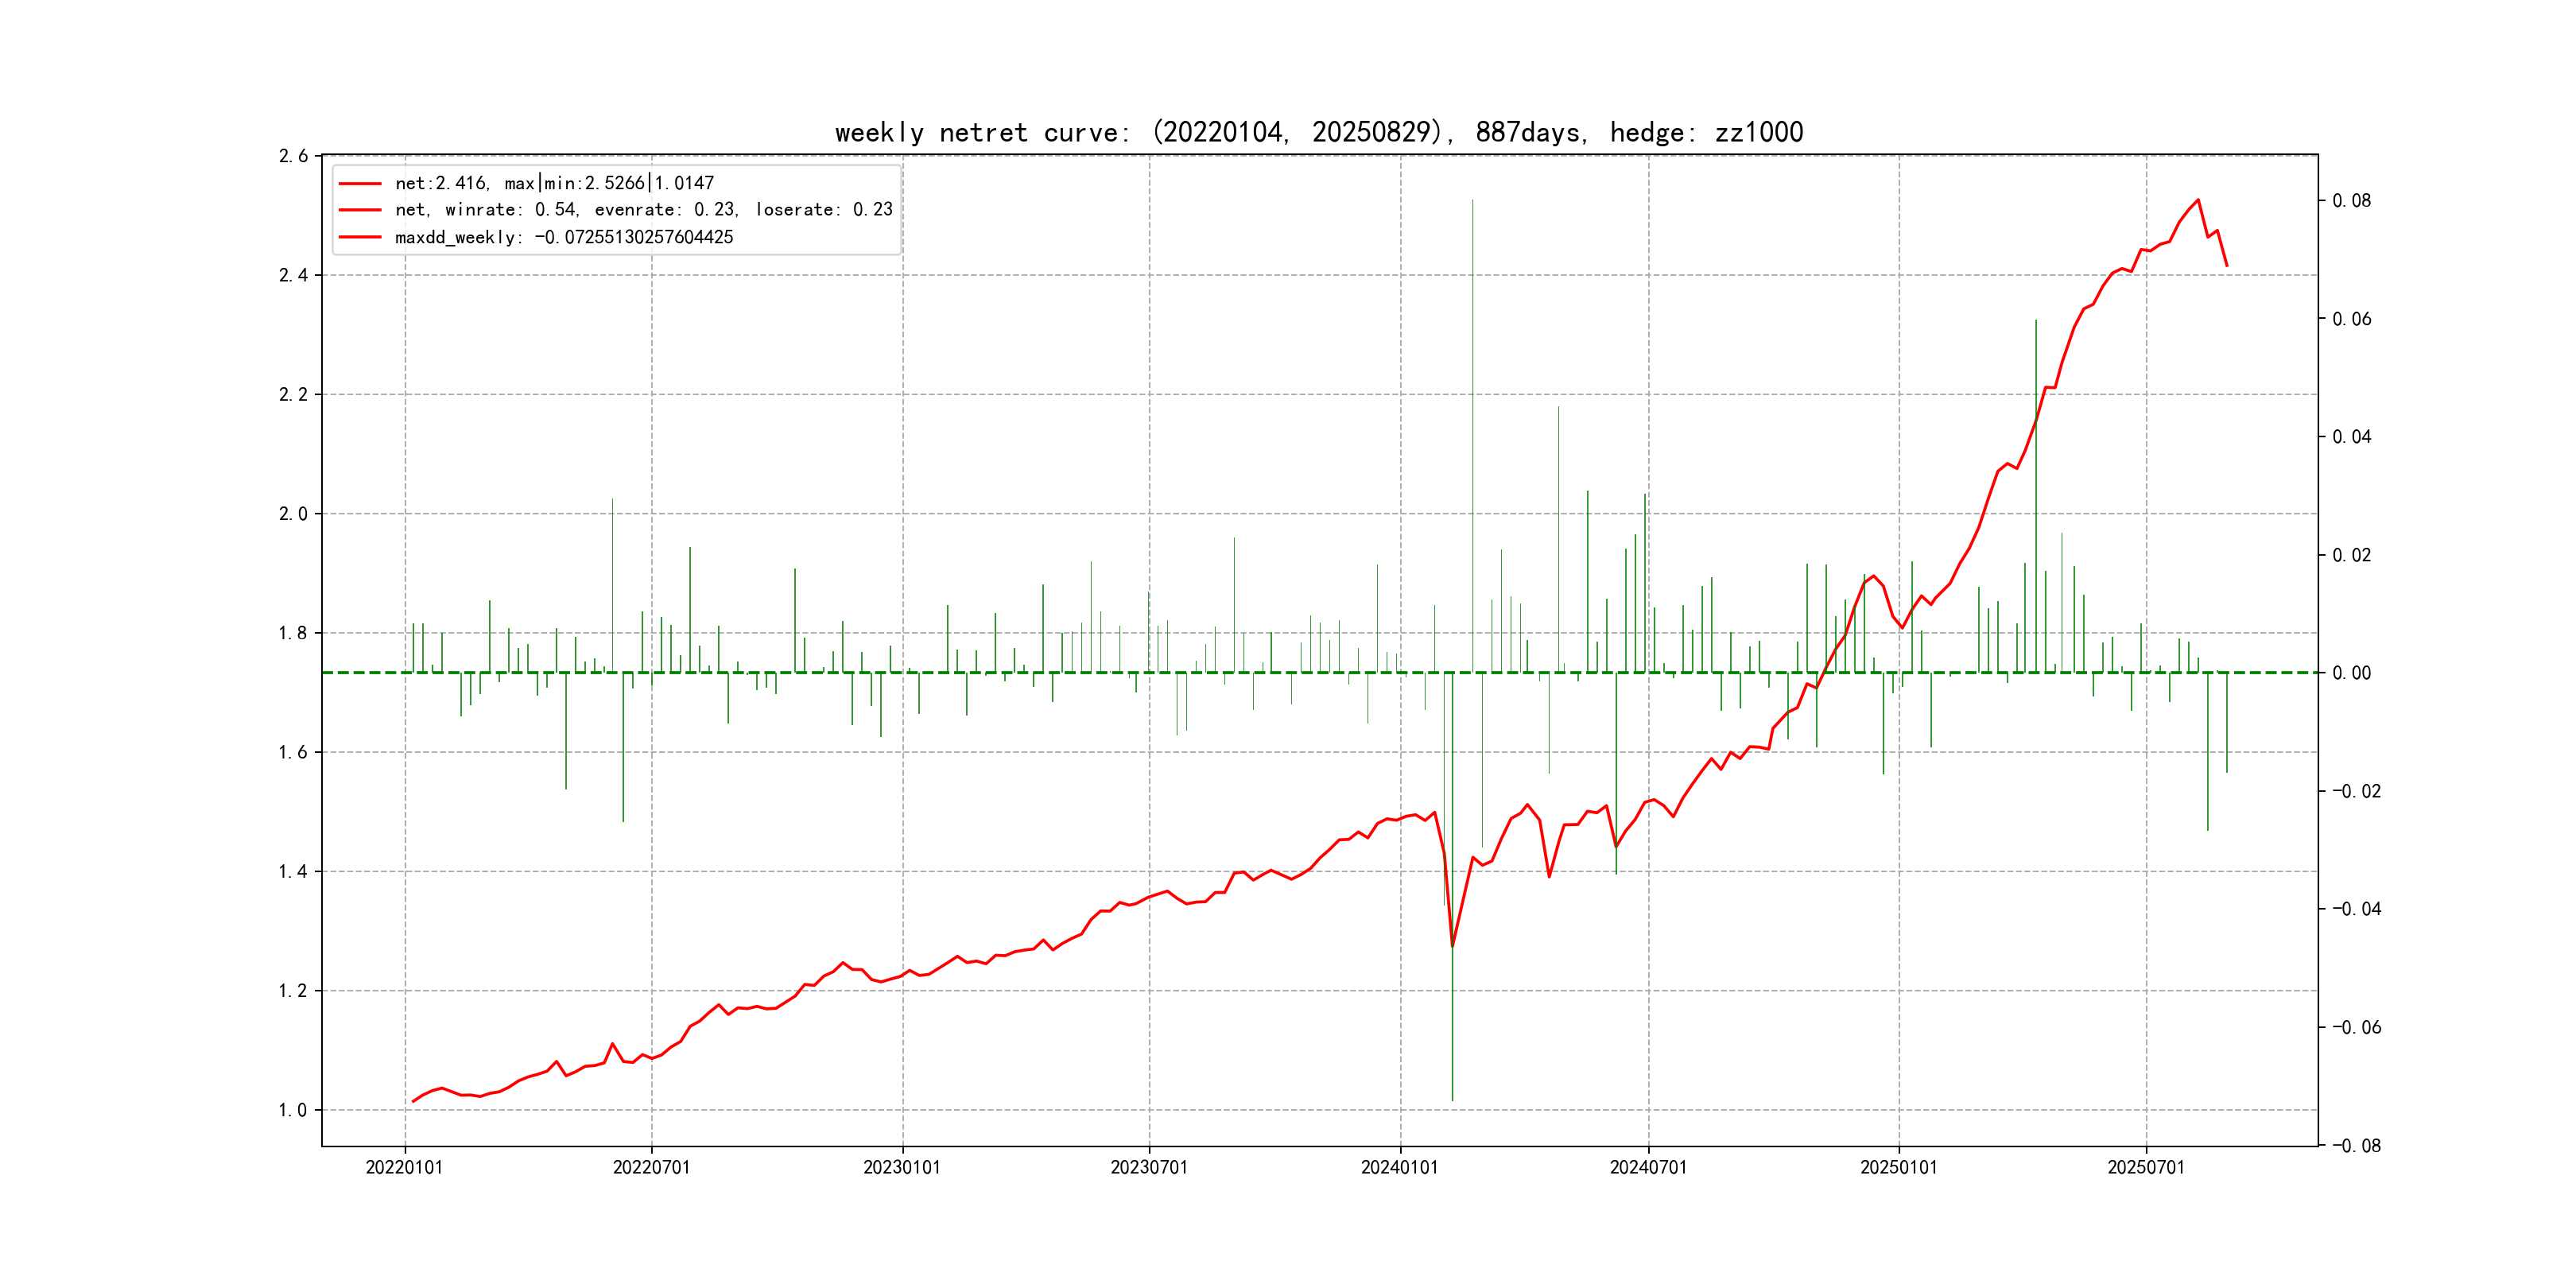
Task: Click left axis tick label 2.0
Action: [x=293, y=514]
